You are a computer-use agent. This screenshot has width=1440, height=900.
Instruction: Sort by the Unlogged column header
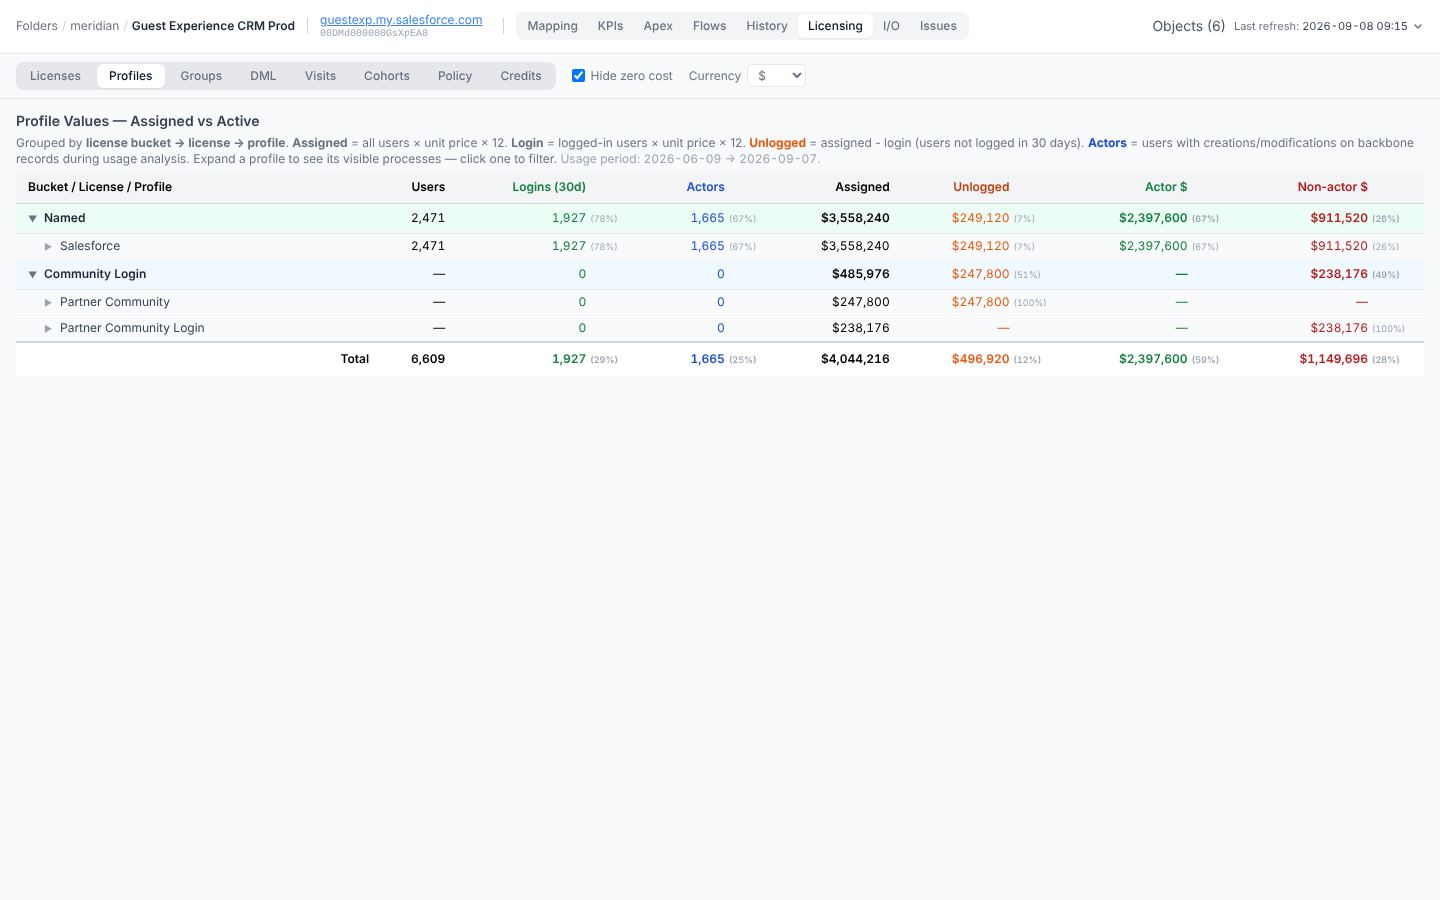pyautogui.click(x=981, y=187)
